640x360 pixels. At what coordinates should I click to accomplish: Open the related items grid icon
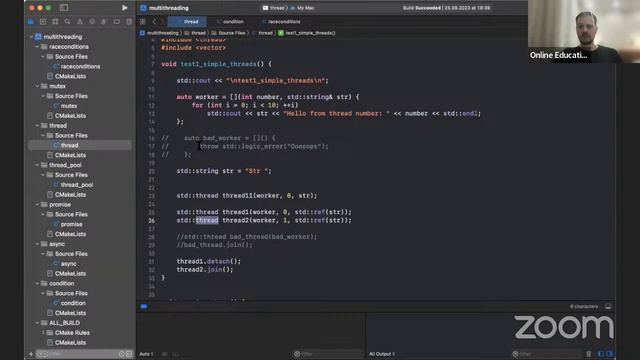(142, 22)
